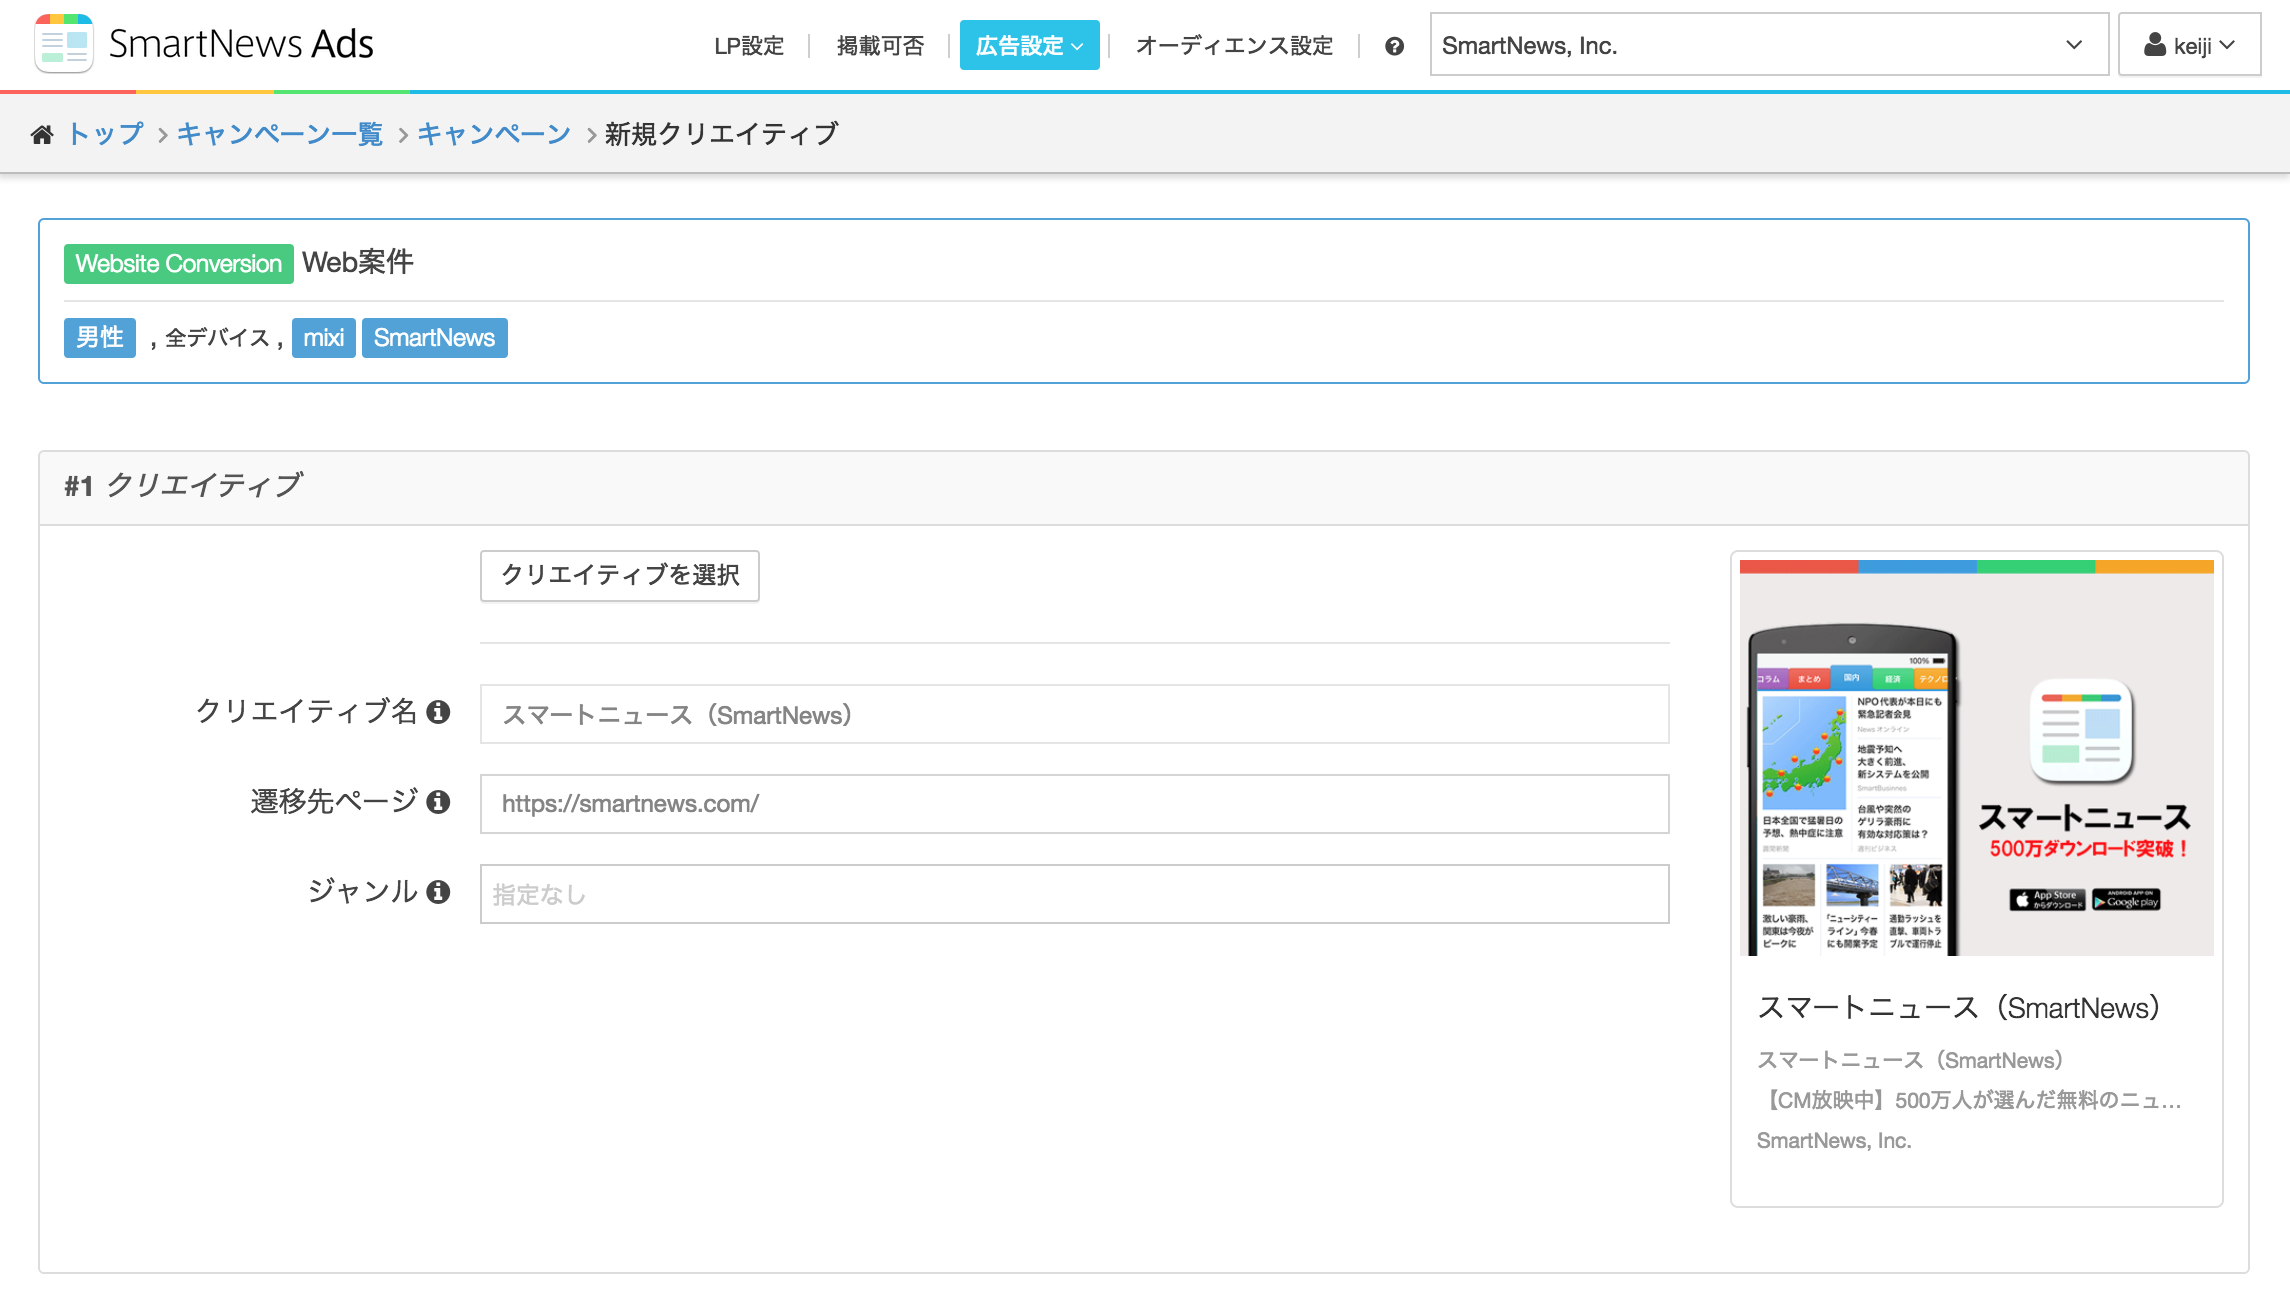This screenshot has width=2290, height=1304.
Task: Open the 掲載可否 menu item
Action: click(880, 46)
